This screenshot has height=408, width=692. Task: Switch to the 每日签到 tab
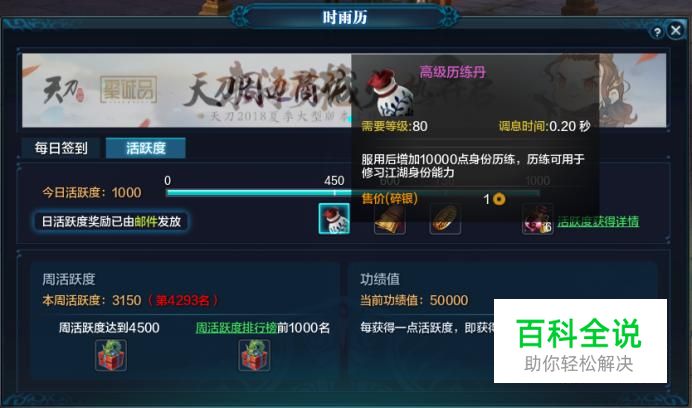[61, 148]
